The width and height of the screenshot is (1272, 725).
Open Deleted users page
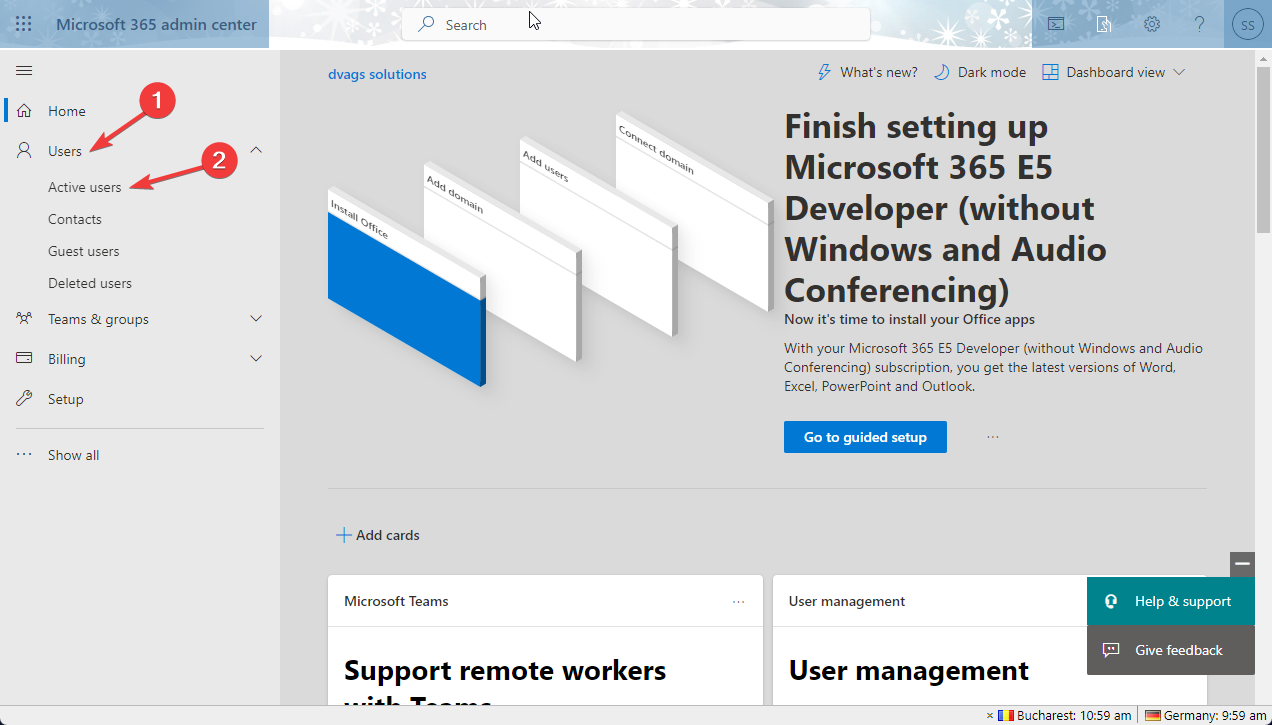[90, 283]
